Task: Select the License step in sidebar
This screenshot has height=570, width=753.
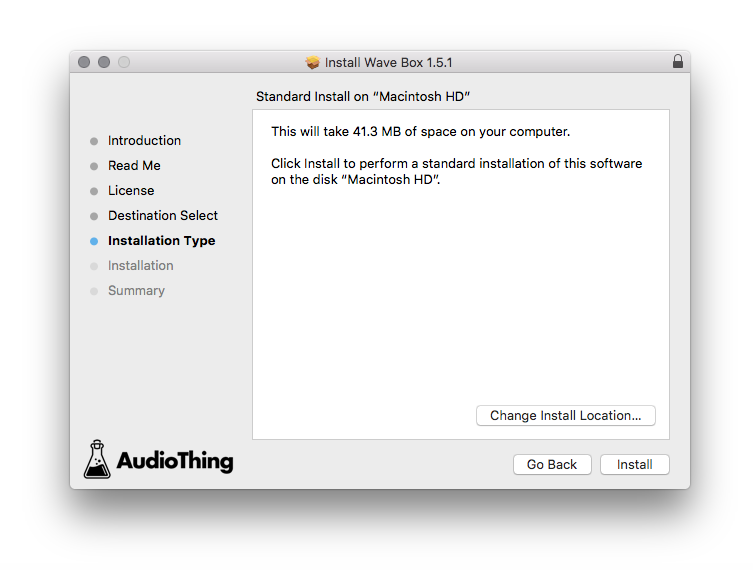Action: click(131, 191)
